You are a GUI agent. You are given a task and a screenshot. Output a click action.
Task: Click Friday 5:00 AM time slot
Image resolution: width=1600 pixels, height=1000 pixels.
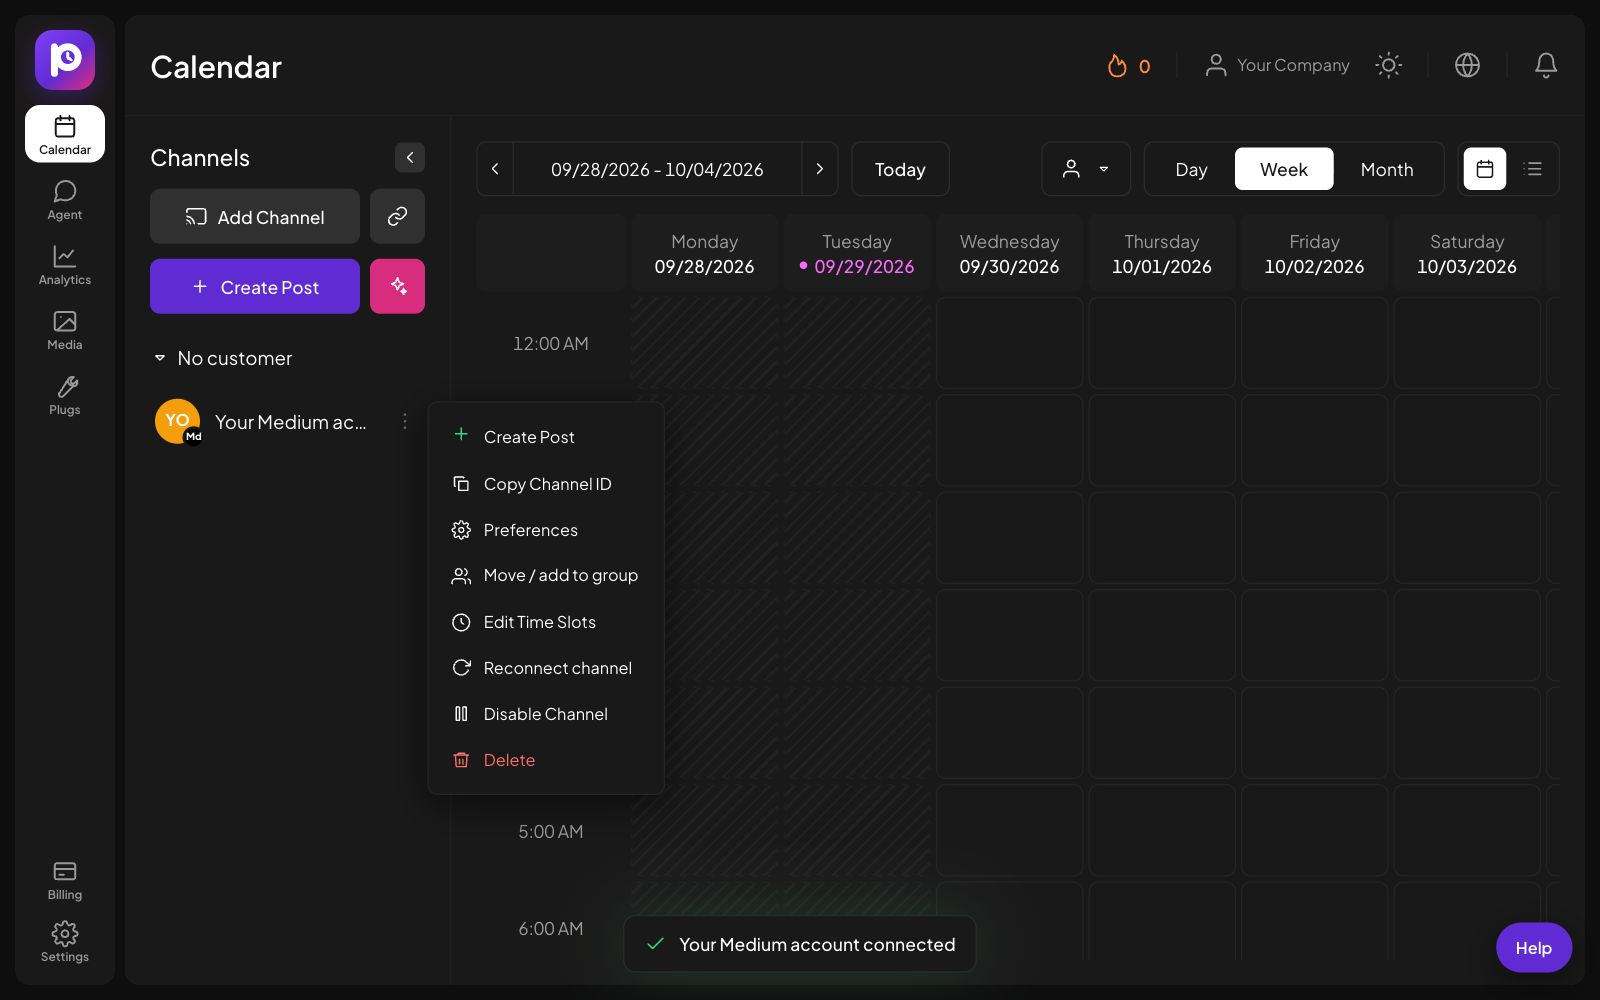(1314, 831)
